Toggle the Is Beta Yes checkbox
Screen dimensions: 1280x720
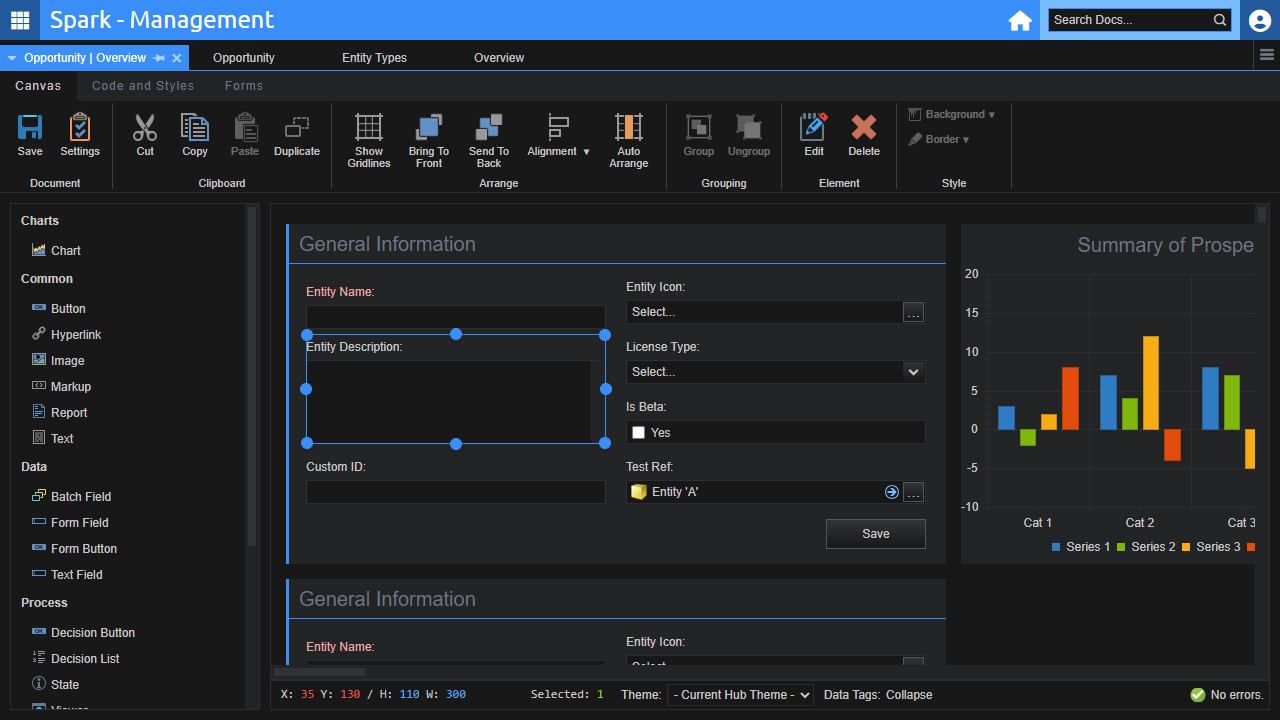pyautogui.click(x=638, y=432)
